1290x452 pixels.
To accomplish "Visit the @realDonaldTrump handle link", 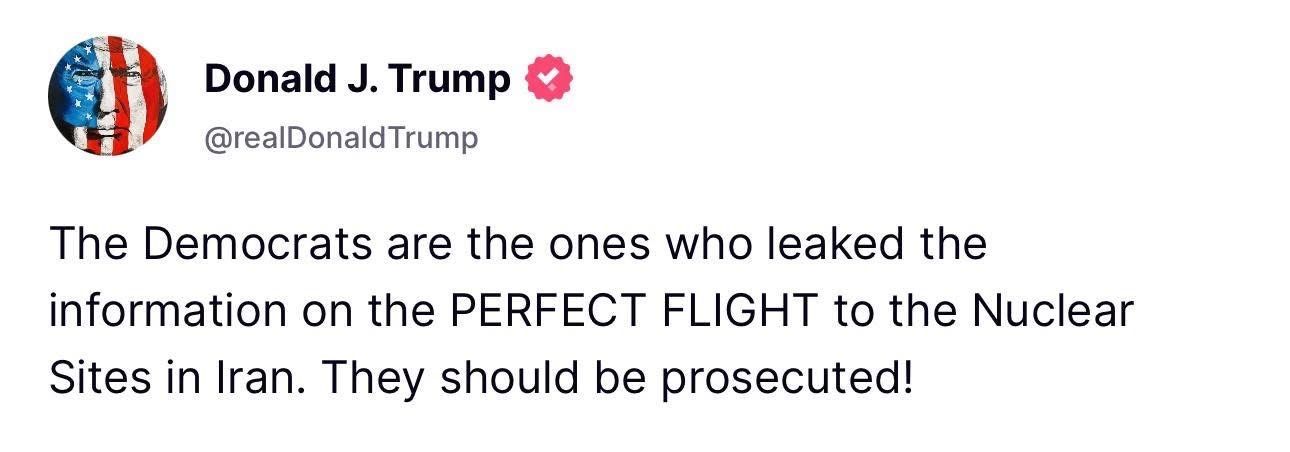I will click(x=341, y=138).
